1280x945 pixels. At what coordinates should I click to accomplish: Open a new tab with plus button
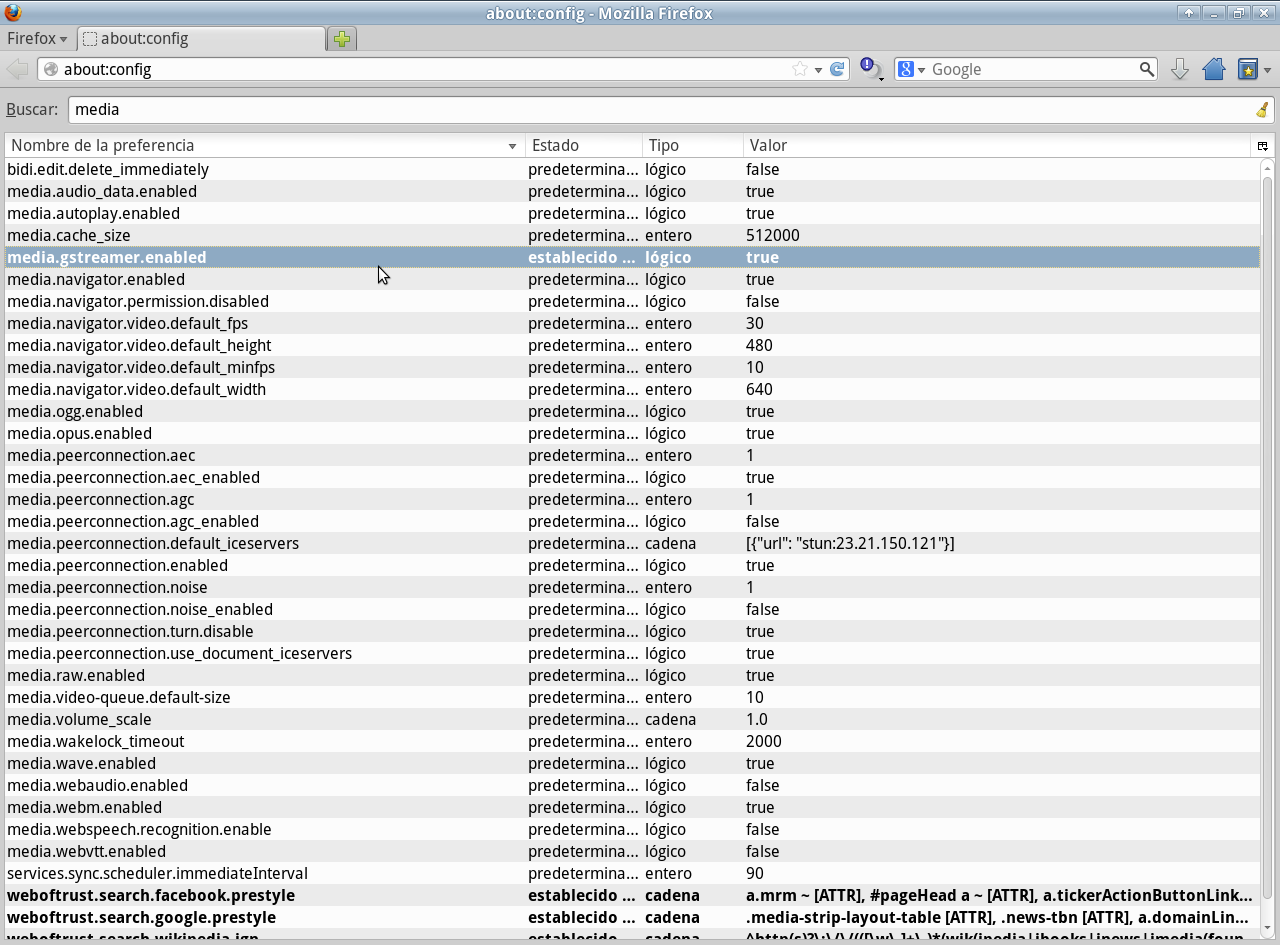(x=342, y=39)
